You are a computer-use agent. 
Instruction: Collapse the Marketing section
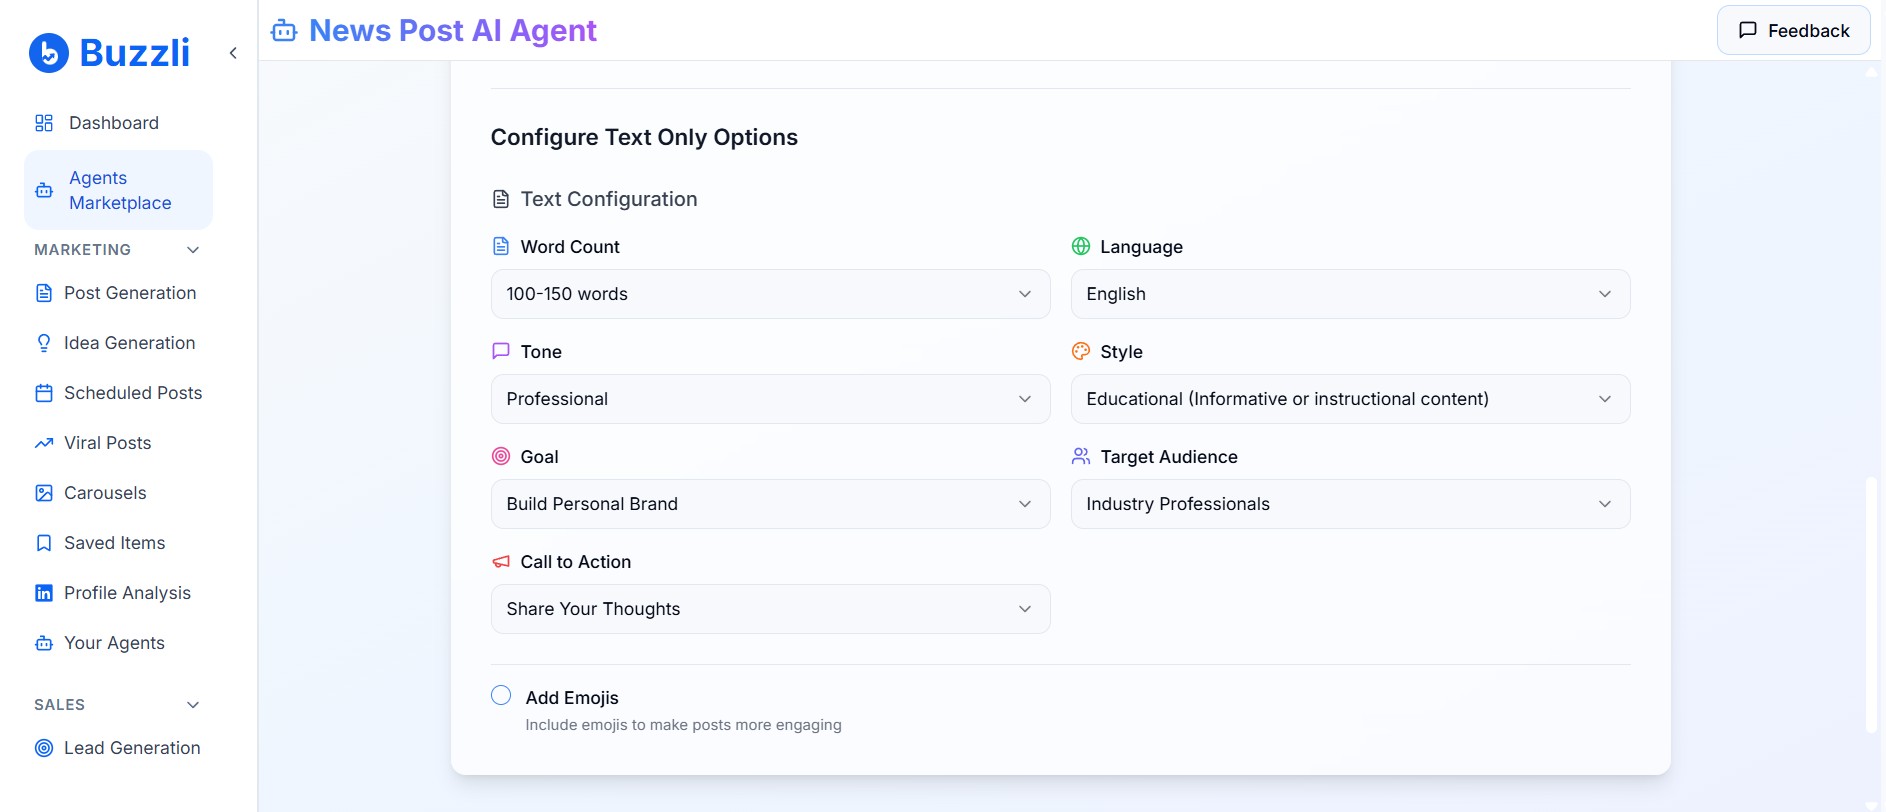(193, 250)
